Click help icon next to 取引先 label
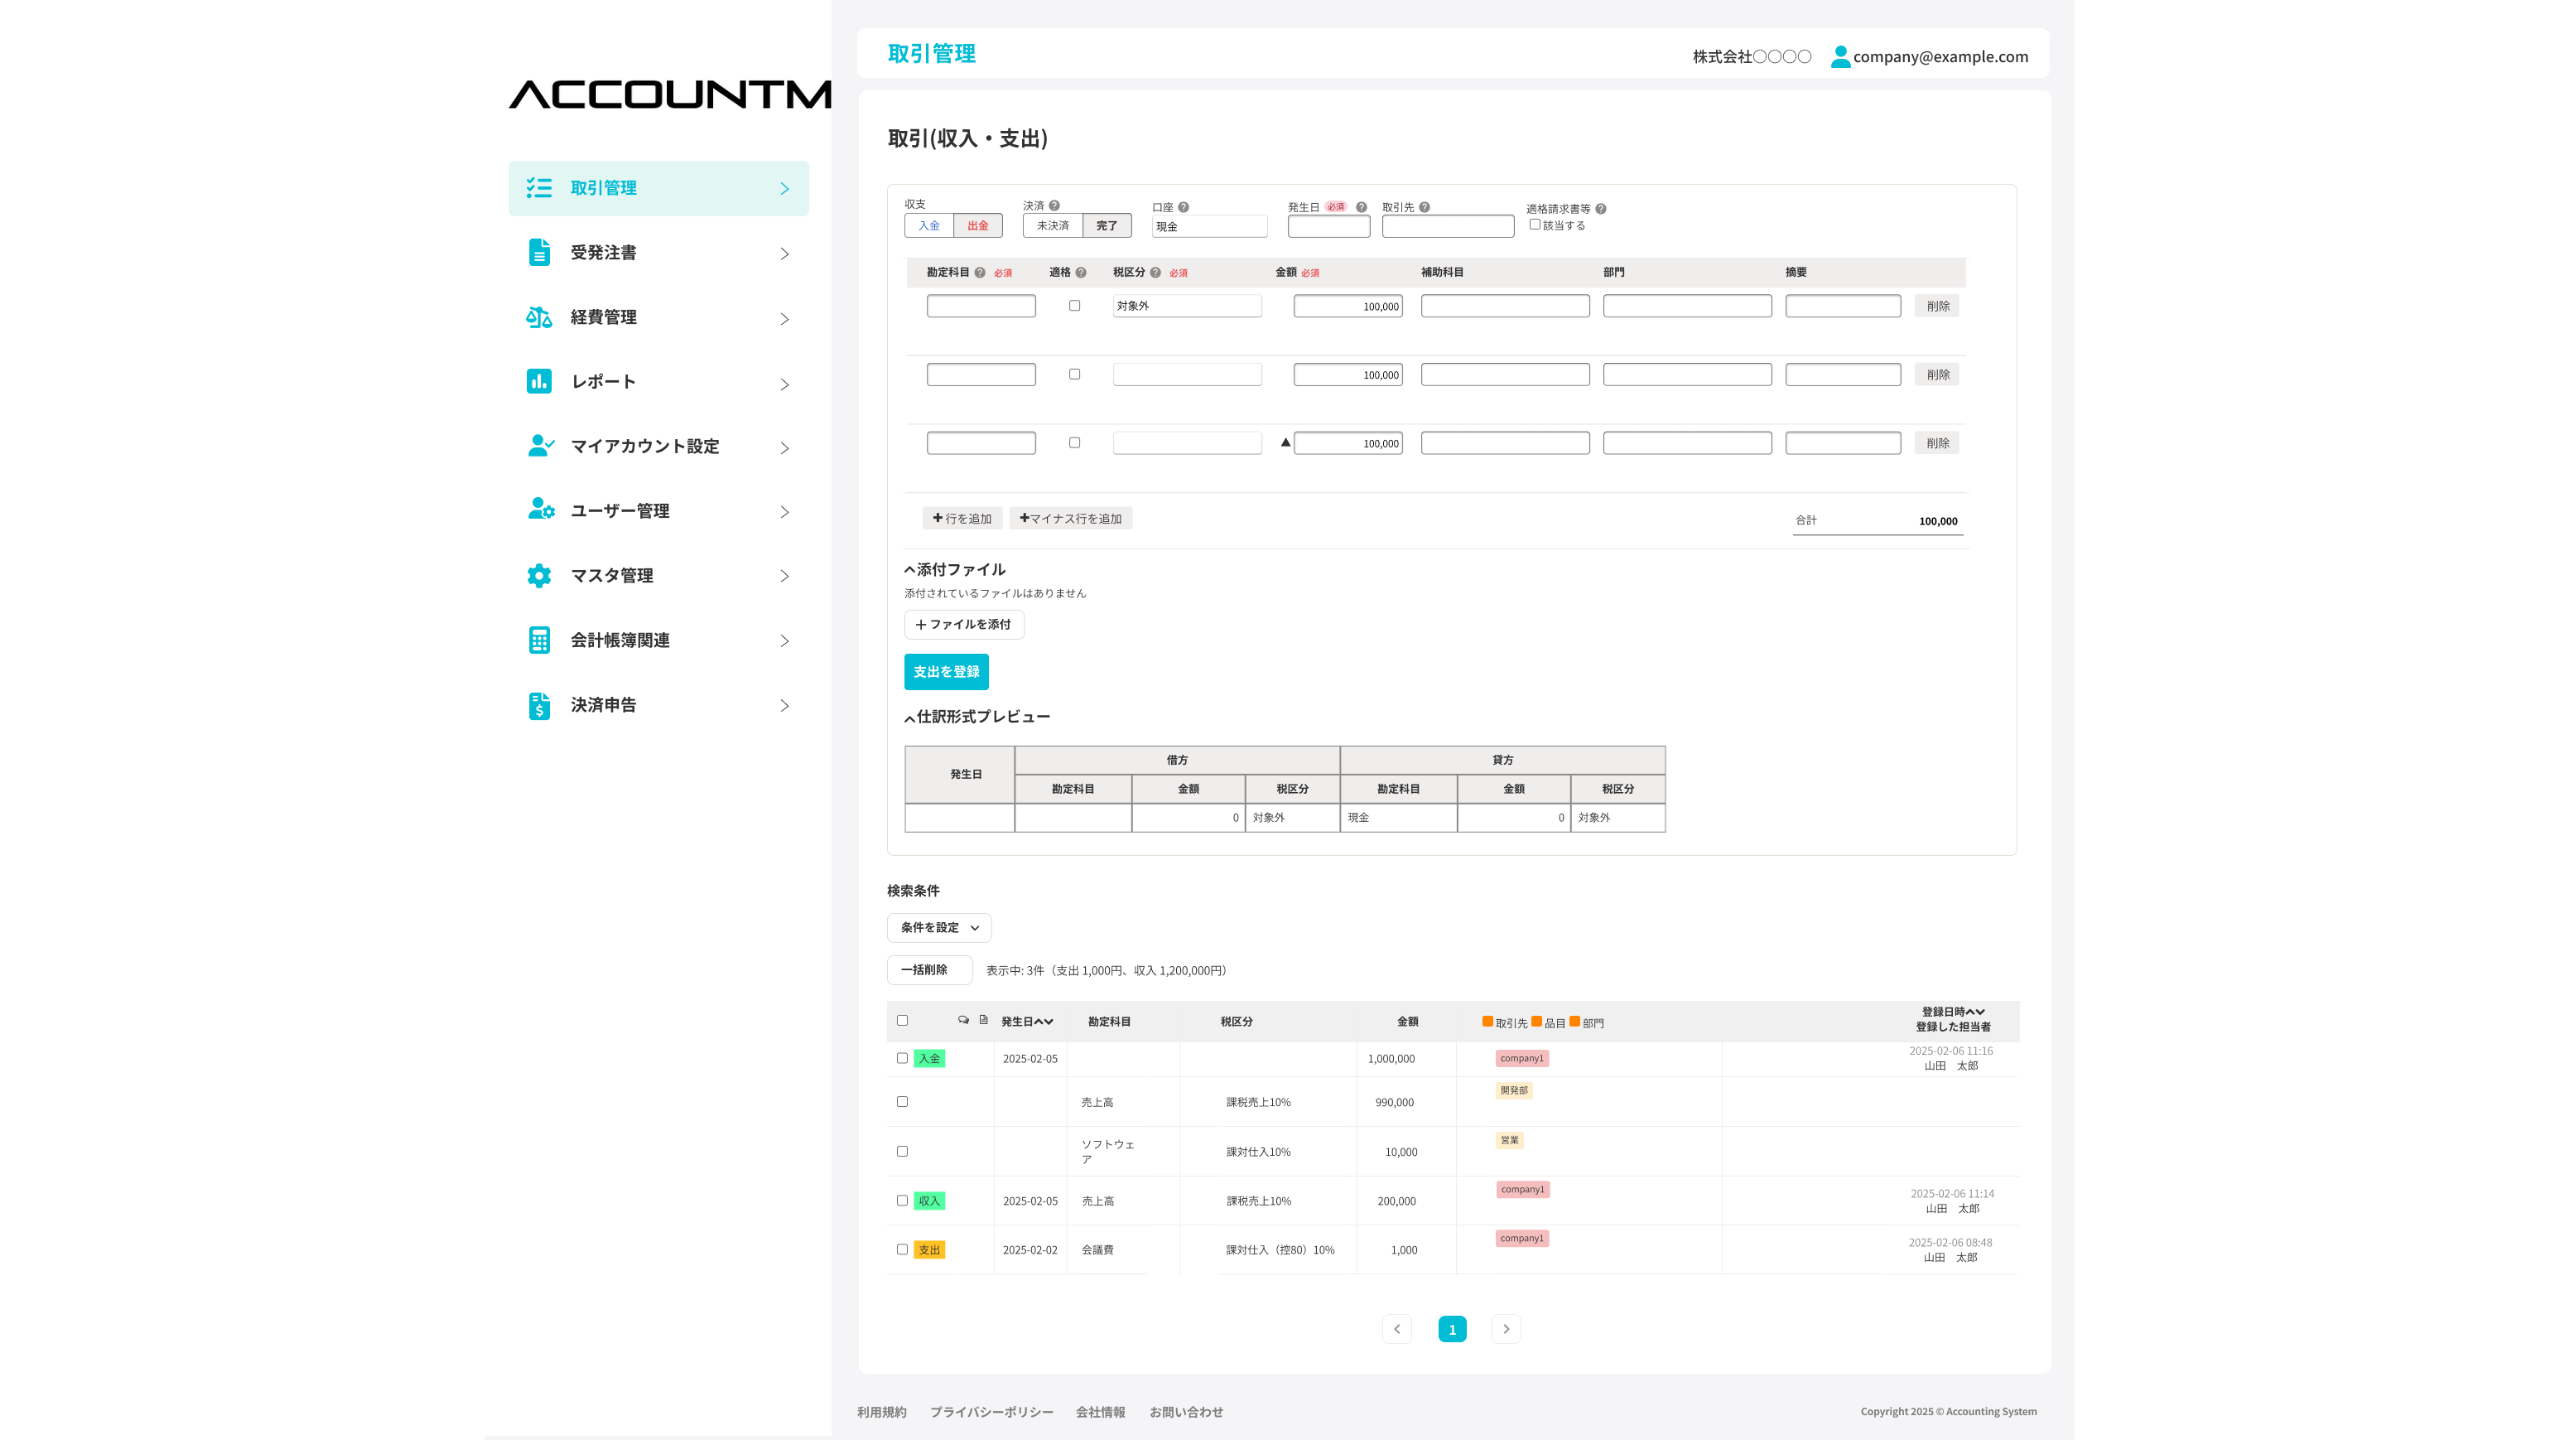The width and height of the screenshot is (2560, 1440). click(x=1425, y=207)
